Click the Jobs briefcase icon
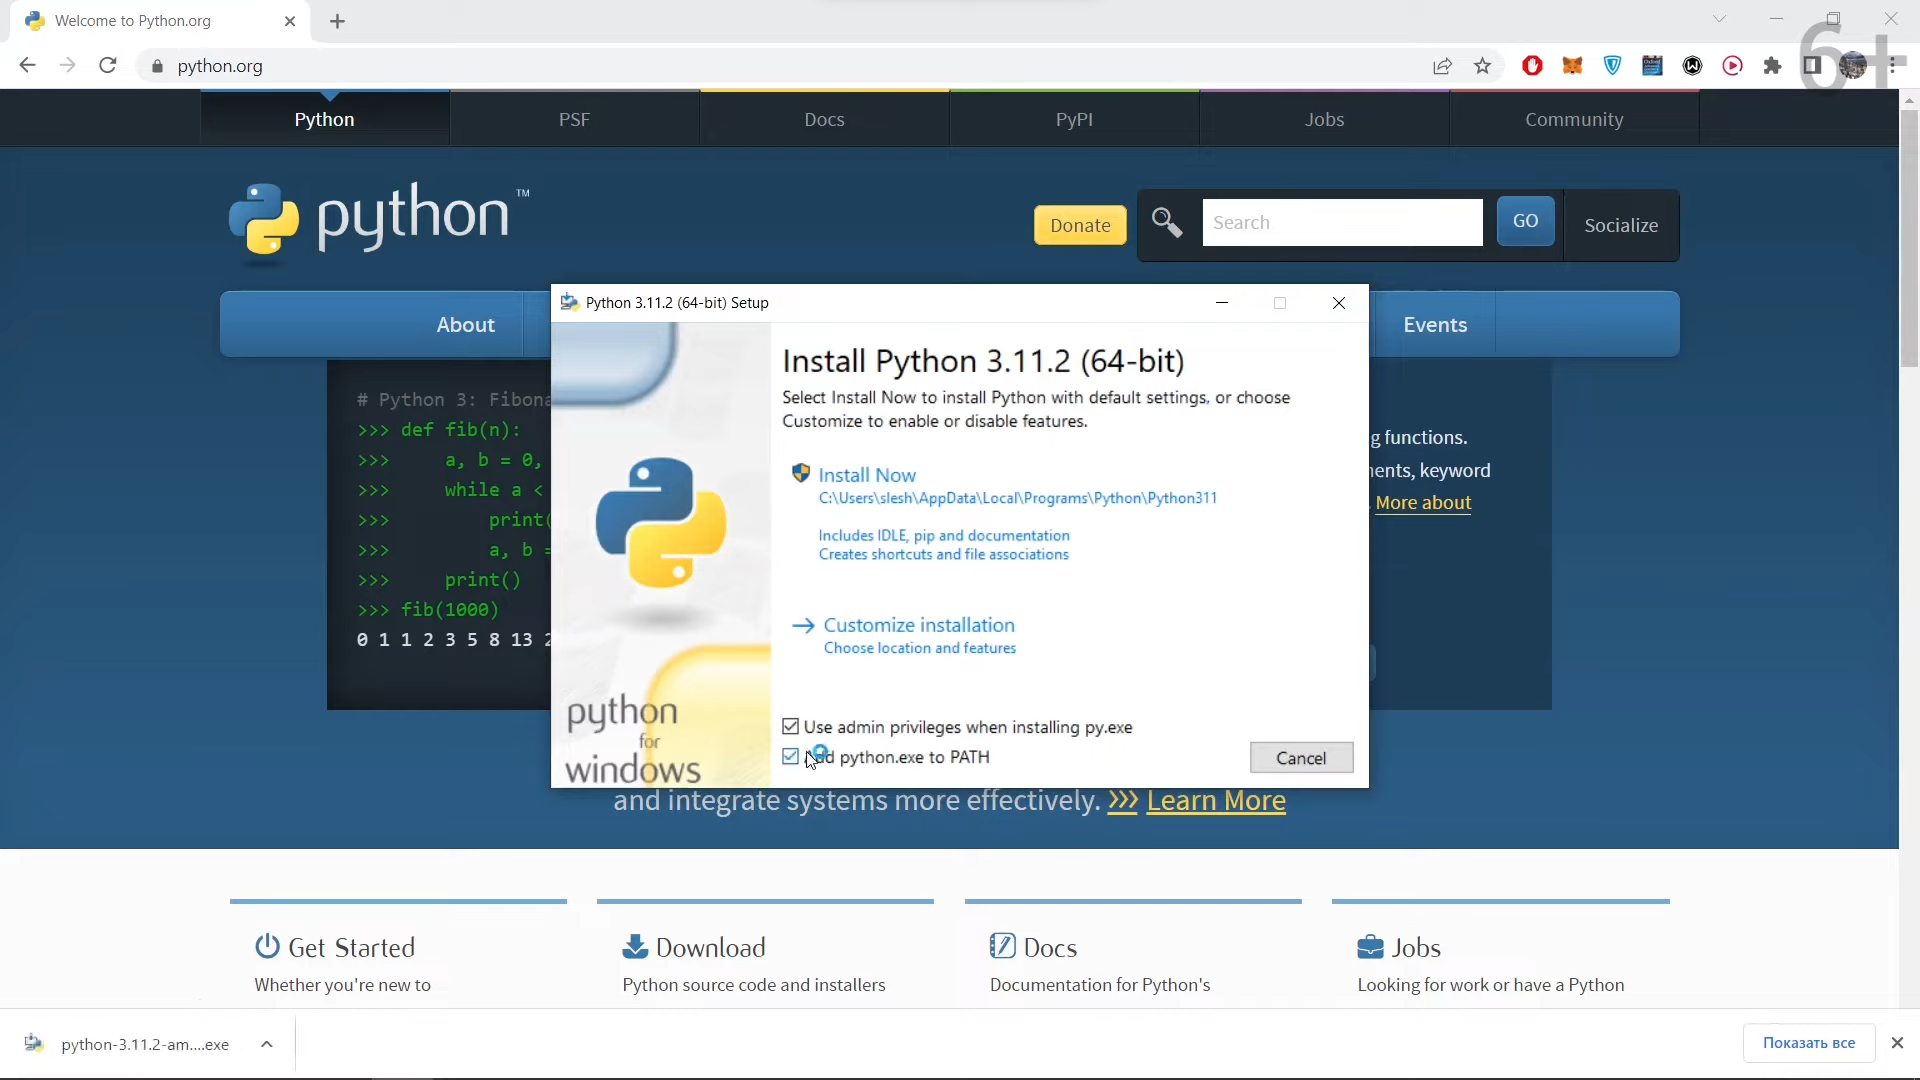Image resolution: width=1920 pixels, height=1080 pixels. pos(1370,946)
